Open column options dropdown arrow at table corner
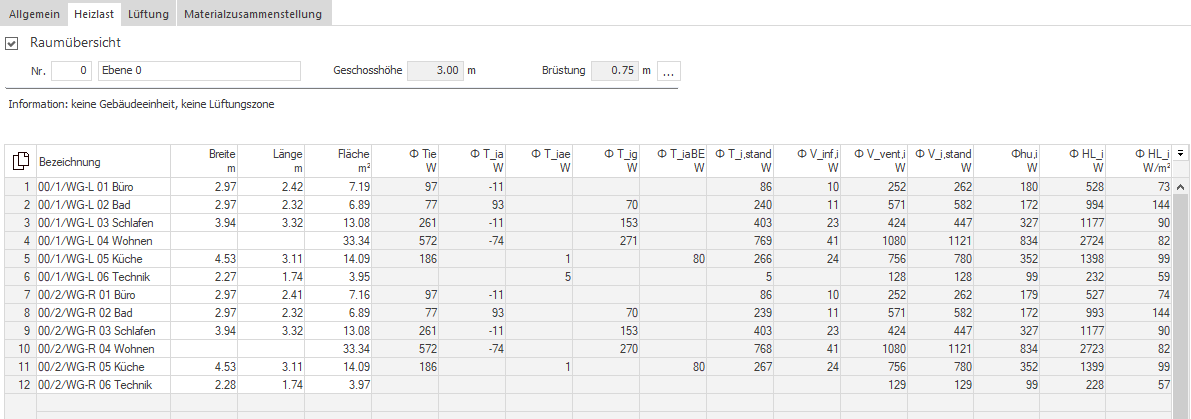Screen dimensions: 1191x419 point(1180,153)
